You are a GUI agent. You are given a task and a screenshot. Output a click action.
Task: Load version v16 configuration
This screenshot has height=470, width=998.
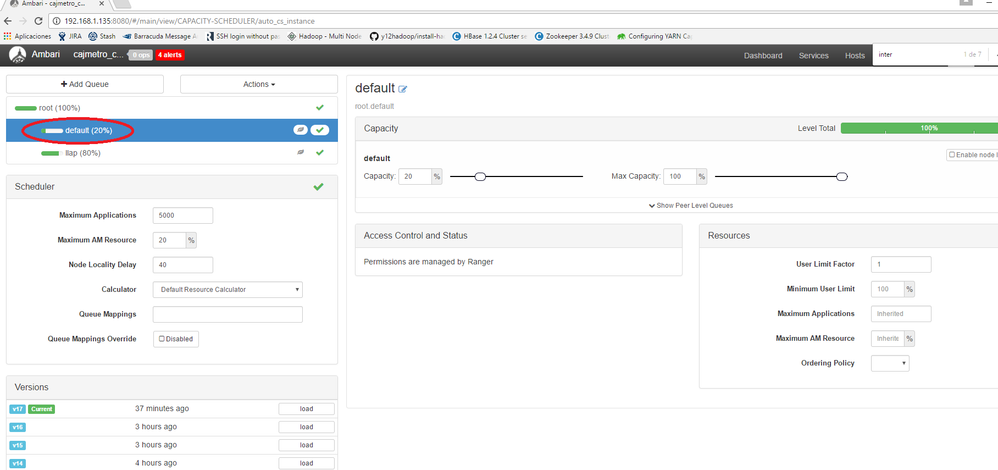point(306,427)
